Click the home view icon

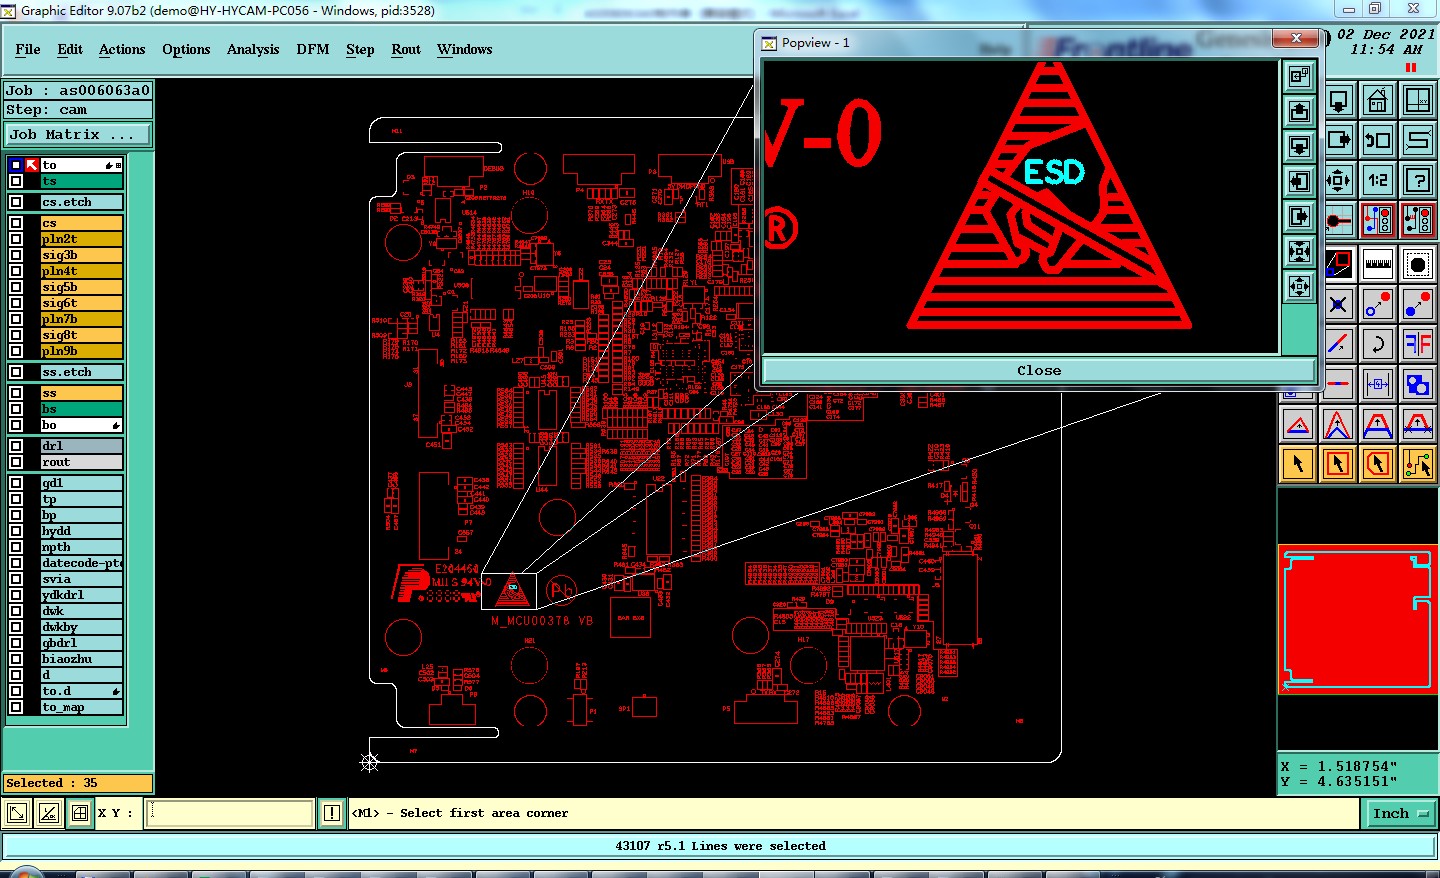[x=1378, y=100]
